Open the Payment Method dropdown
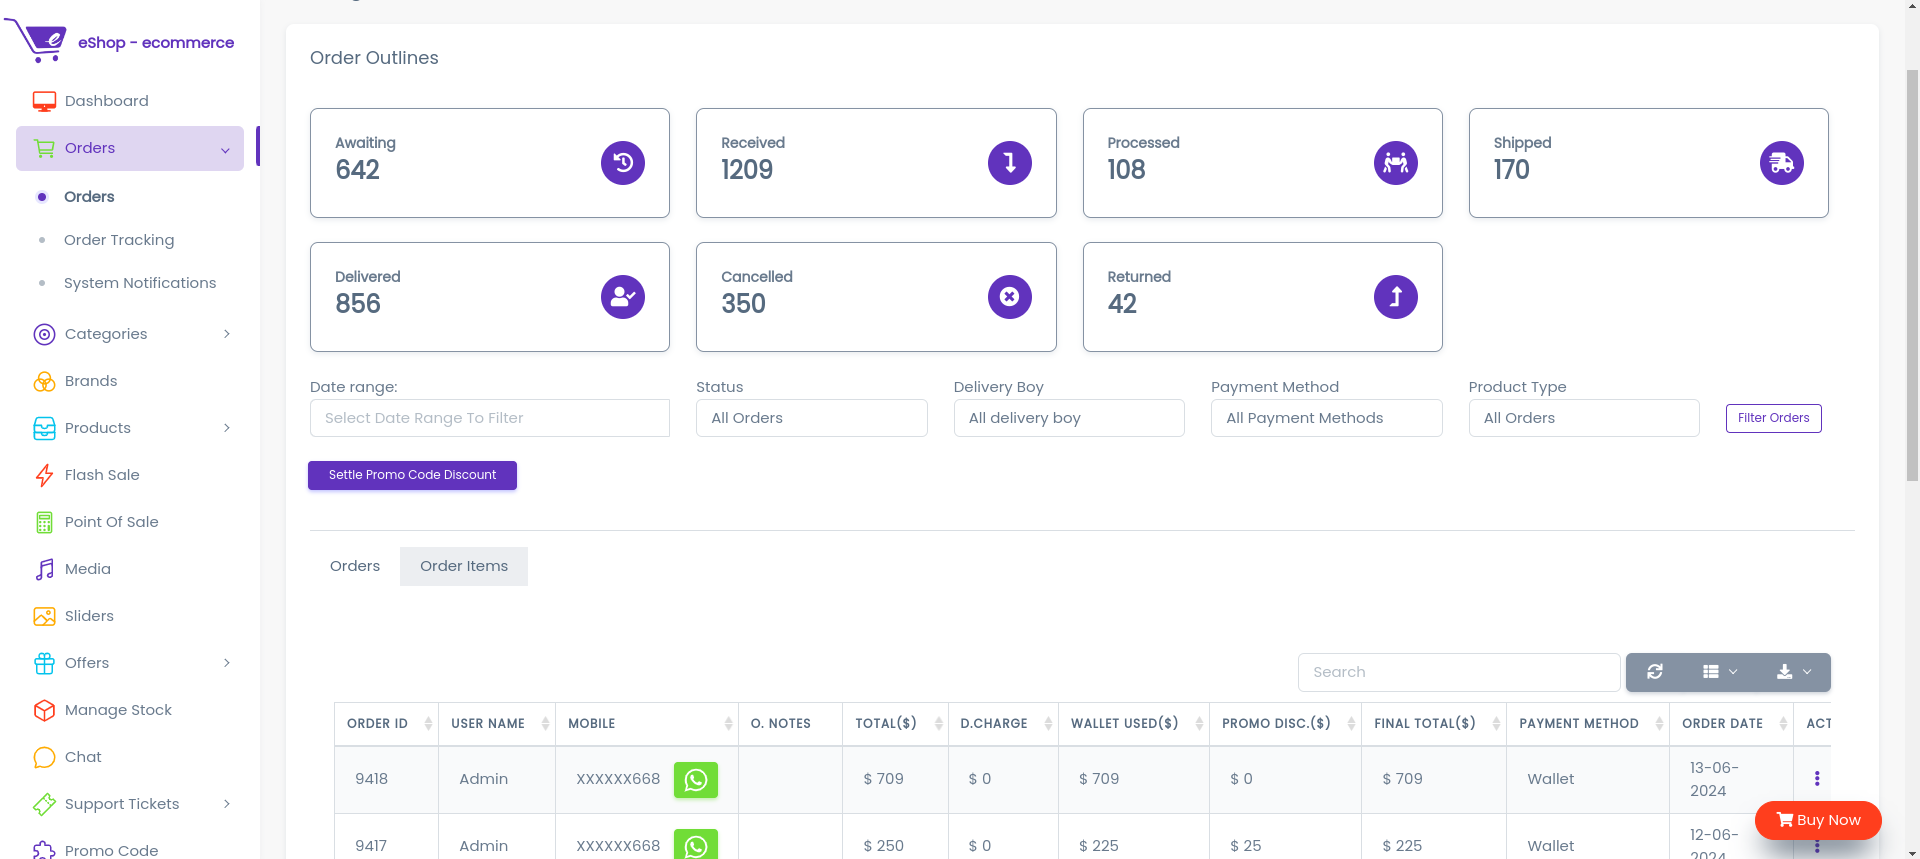1920x859 pixels. pos(1326,418)
